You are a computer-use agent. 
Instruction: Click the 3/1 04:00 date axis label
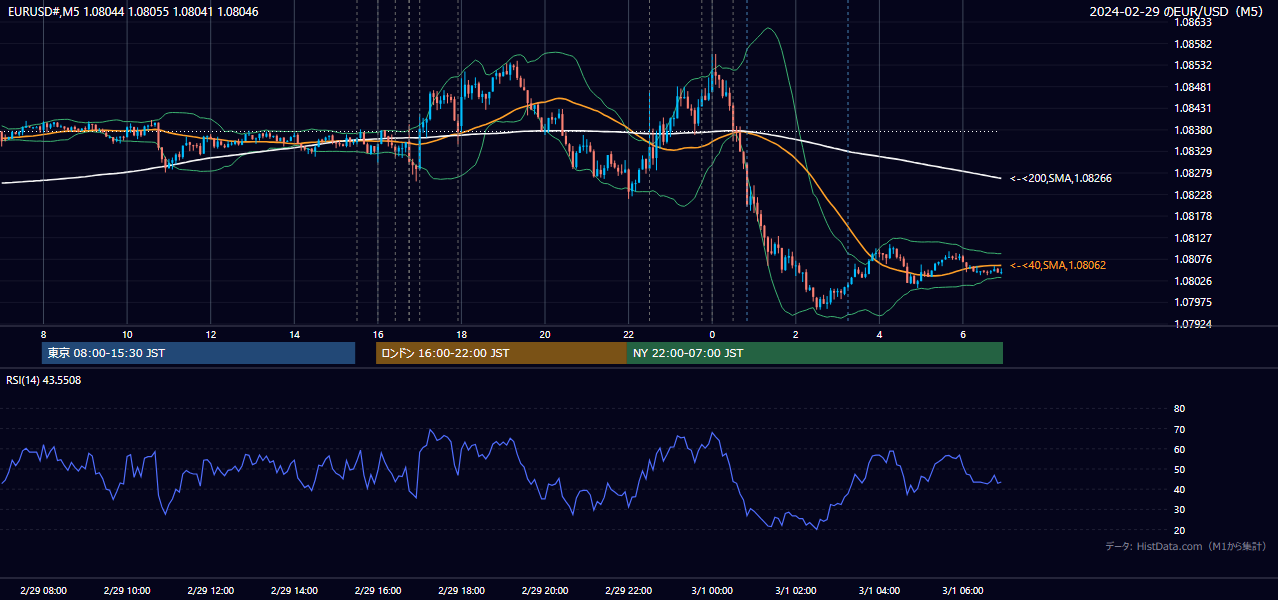point(879,591)
